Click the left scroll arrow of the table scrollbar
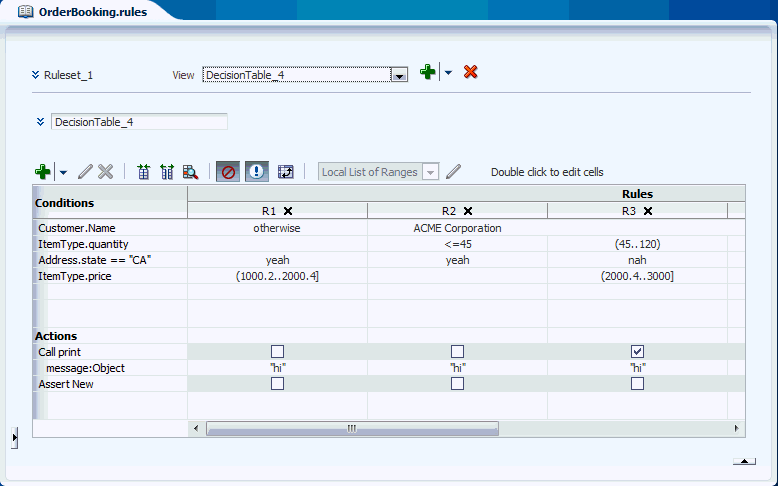 pyautogui.click(x=196, y=428)
